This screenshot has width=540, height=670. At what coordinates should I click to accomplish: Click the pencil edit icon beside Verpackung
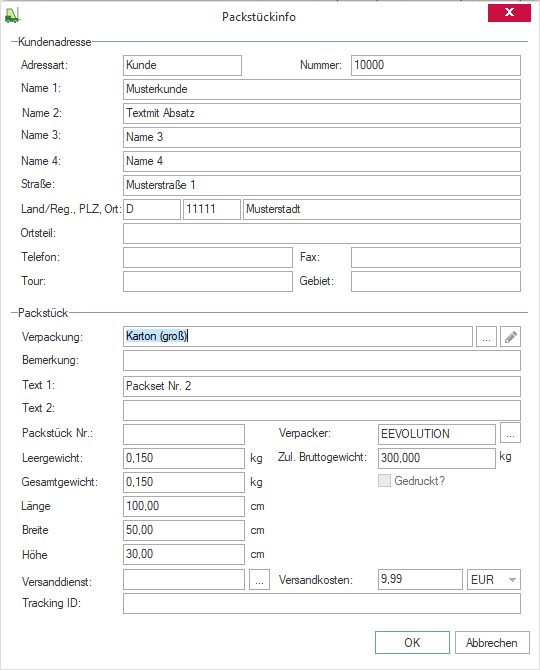point(510,337)
